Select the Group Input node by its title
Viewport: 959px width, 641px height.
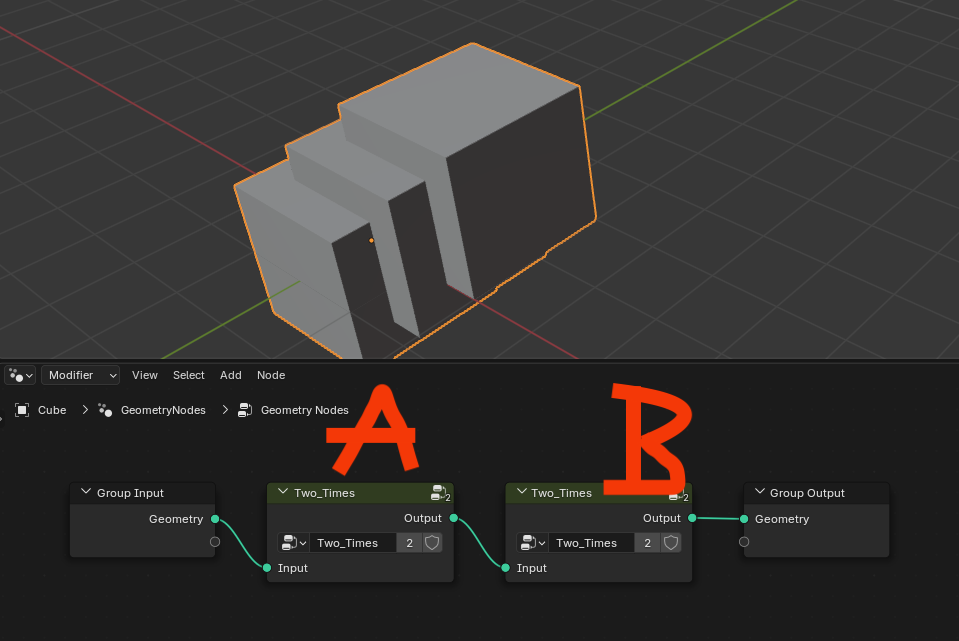click(130, 493)
